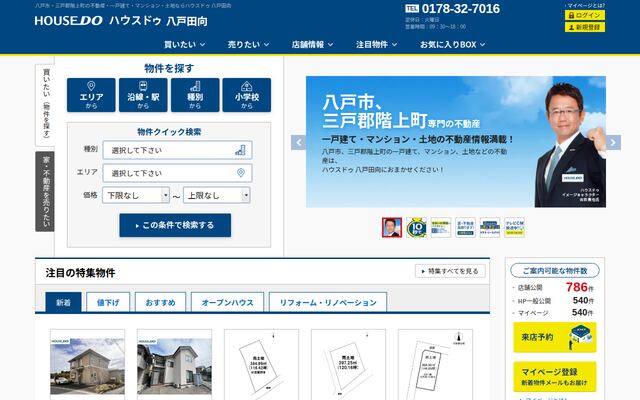Click the 新規登録 registration button
The height and width of the screenshot is (400, 640).
pos(584,27)
